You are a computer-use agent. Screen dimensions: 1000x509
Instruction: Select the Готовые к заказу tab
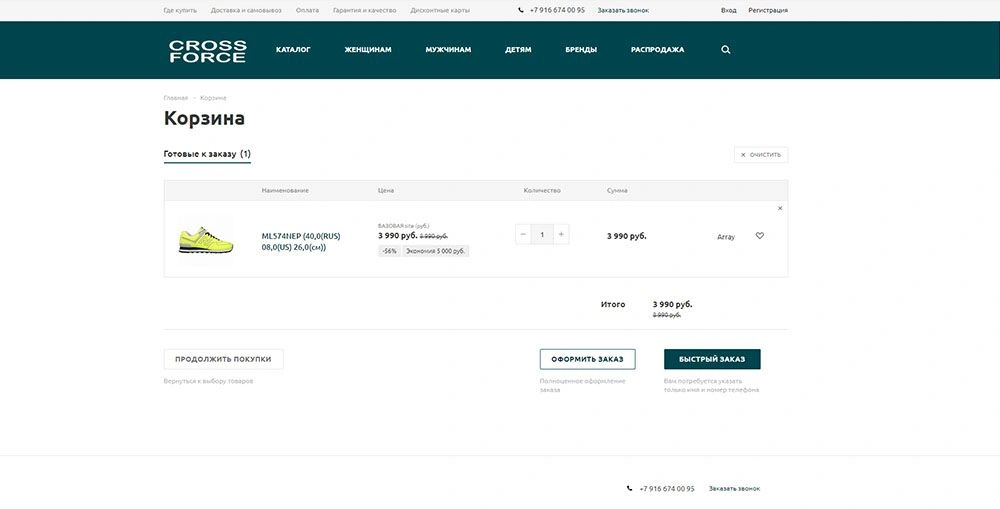[207, 154]
